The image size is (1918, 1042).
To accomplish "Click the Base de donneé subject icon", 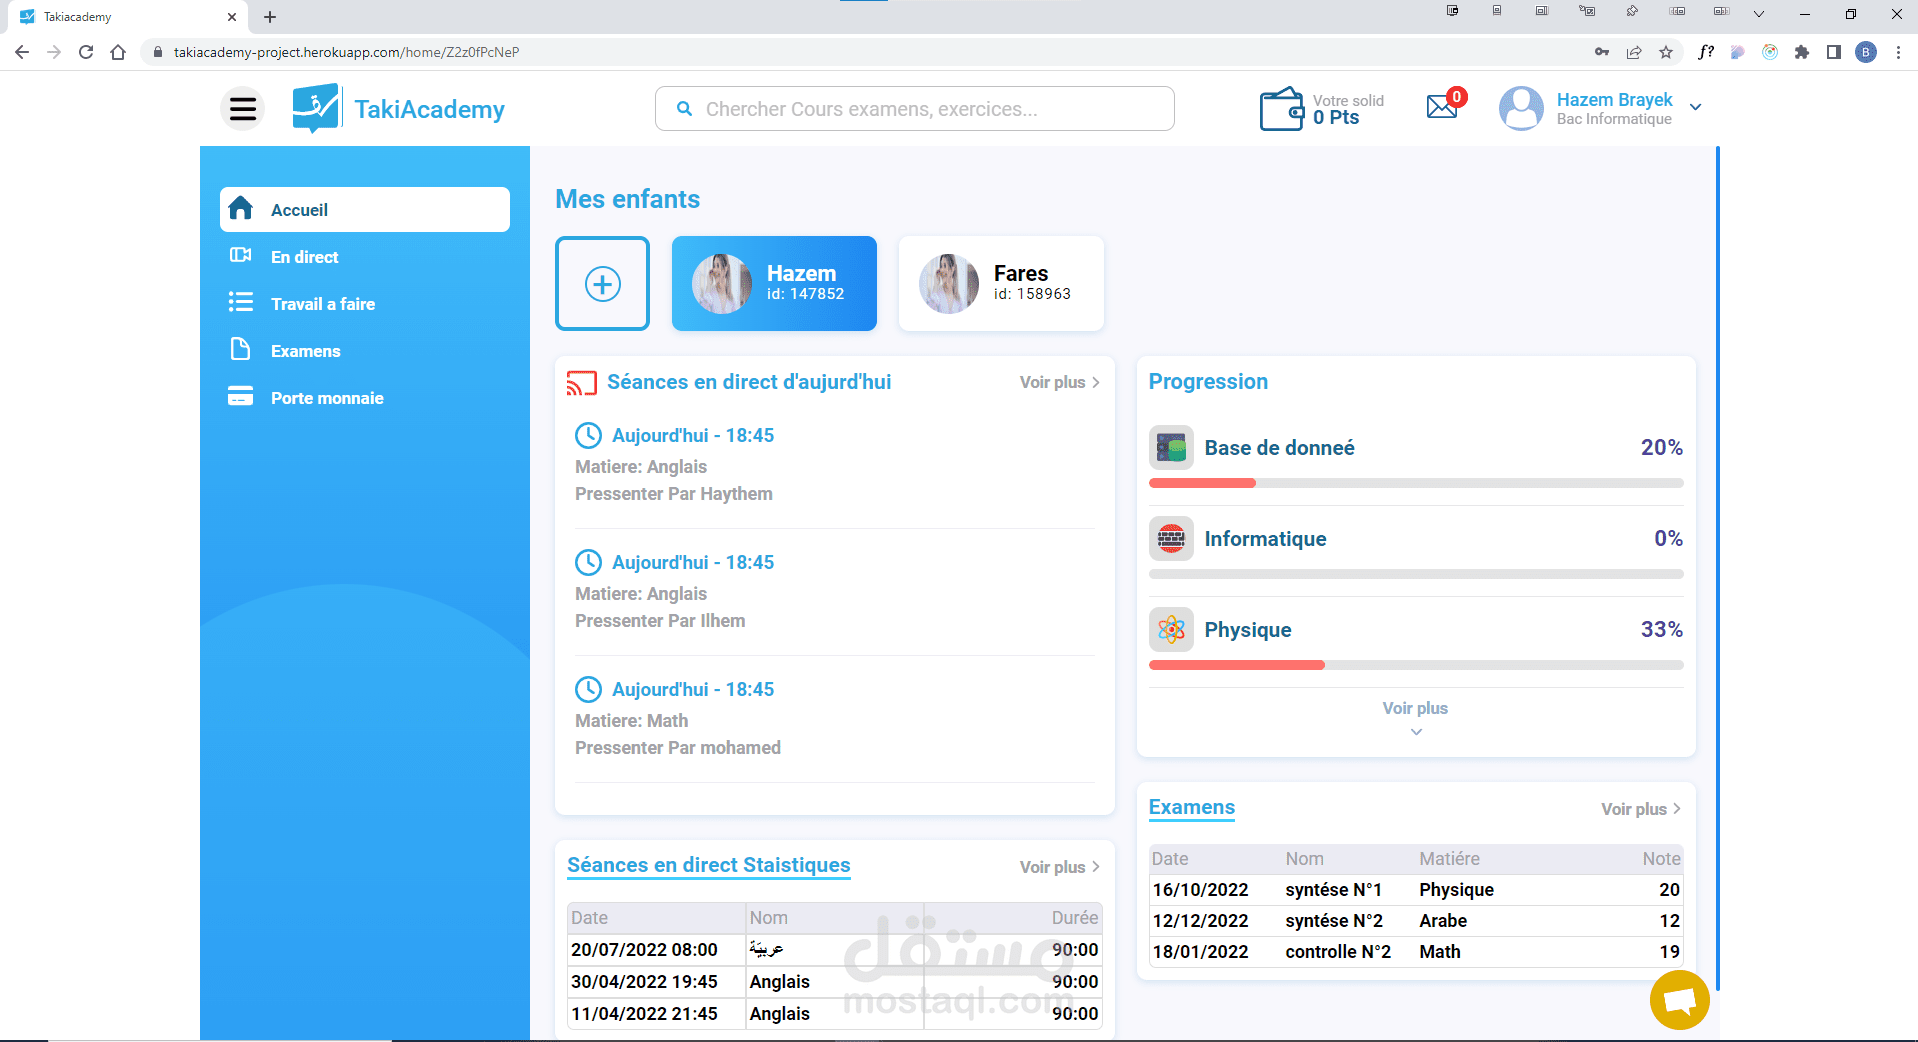I will pyautogui.click(x=1171, y=448).
